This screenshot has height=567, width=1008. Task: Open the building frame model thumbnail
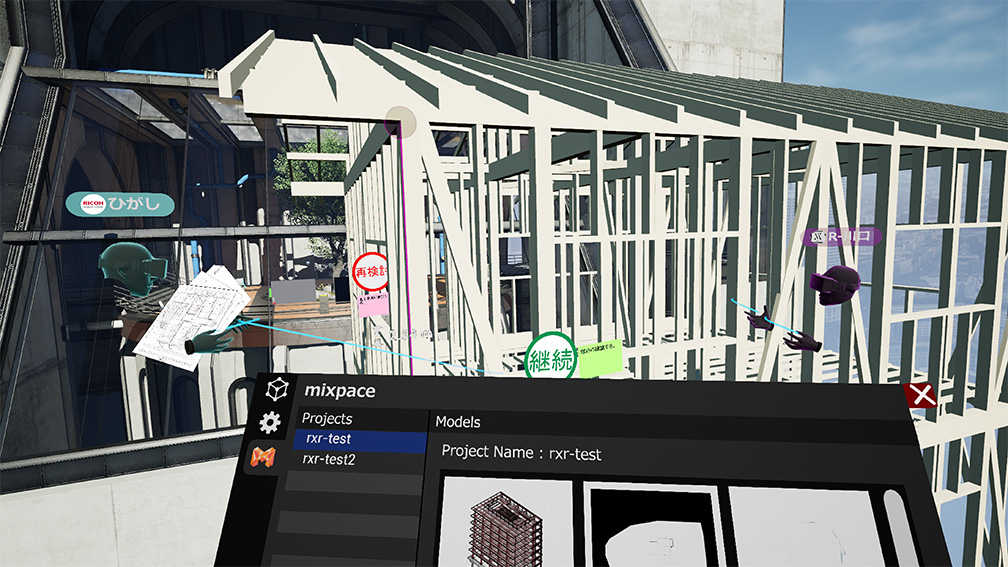[x=506, y=523]
